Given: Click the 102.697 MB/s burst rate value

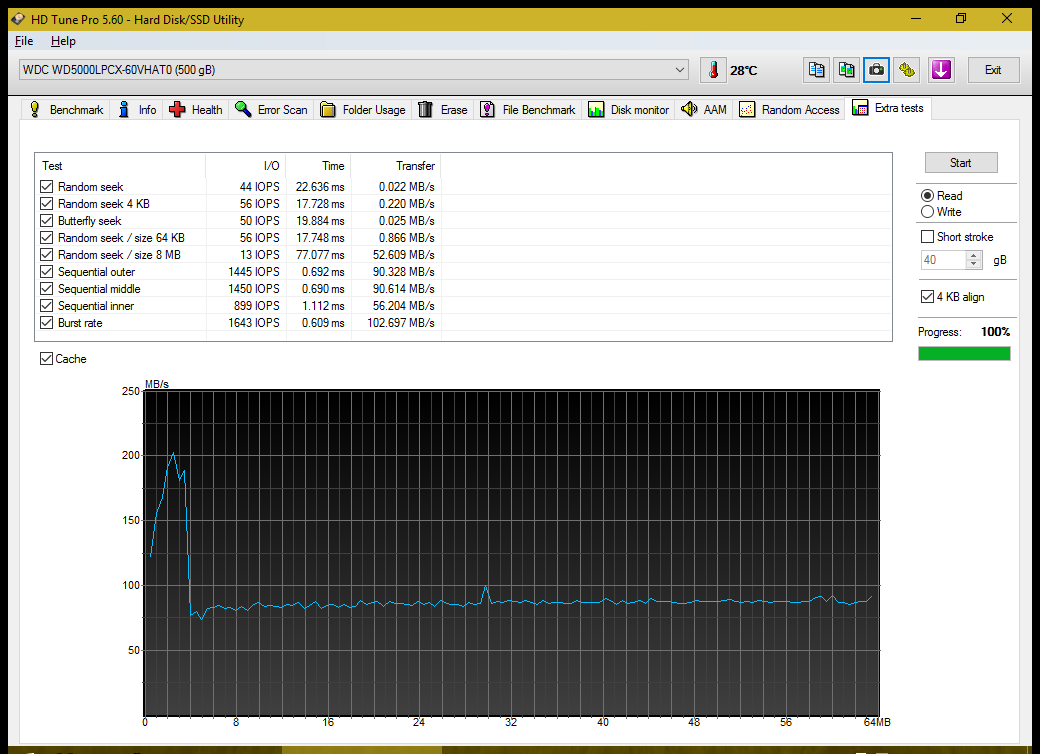Looking at the screenshot, I should pyautogui.click(x=401, y=323).
